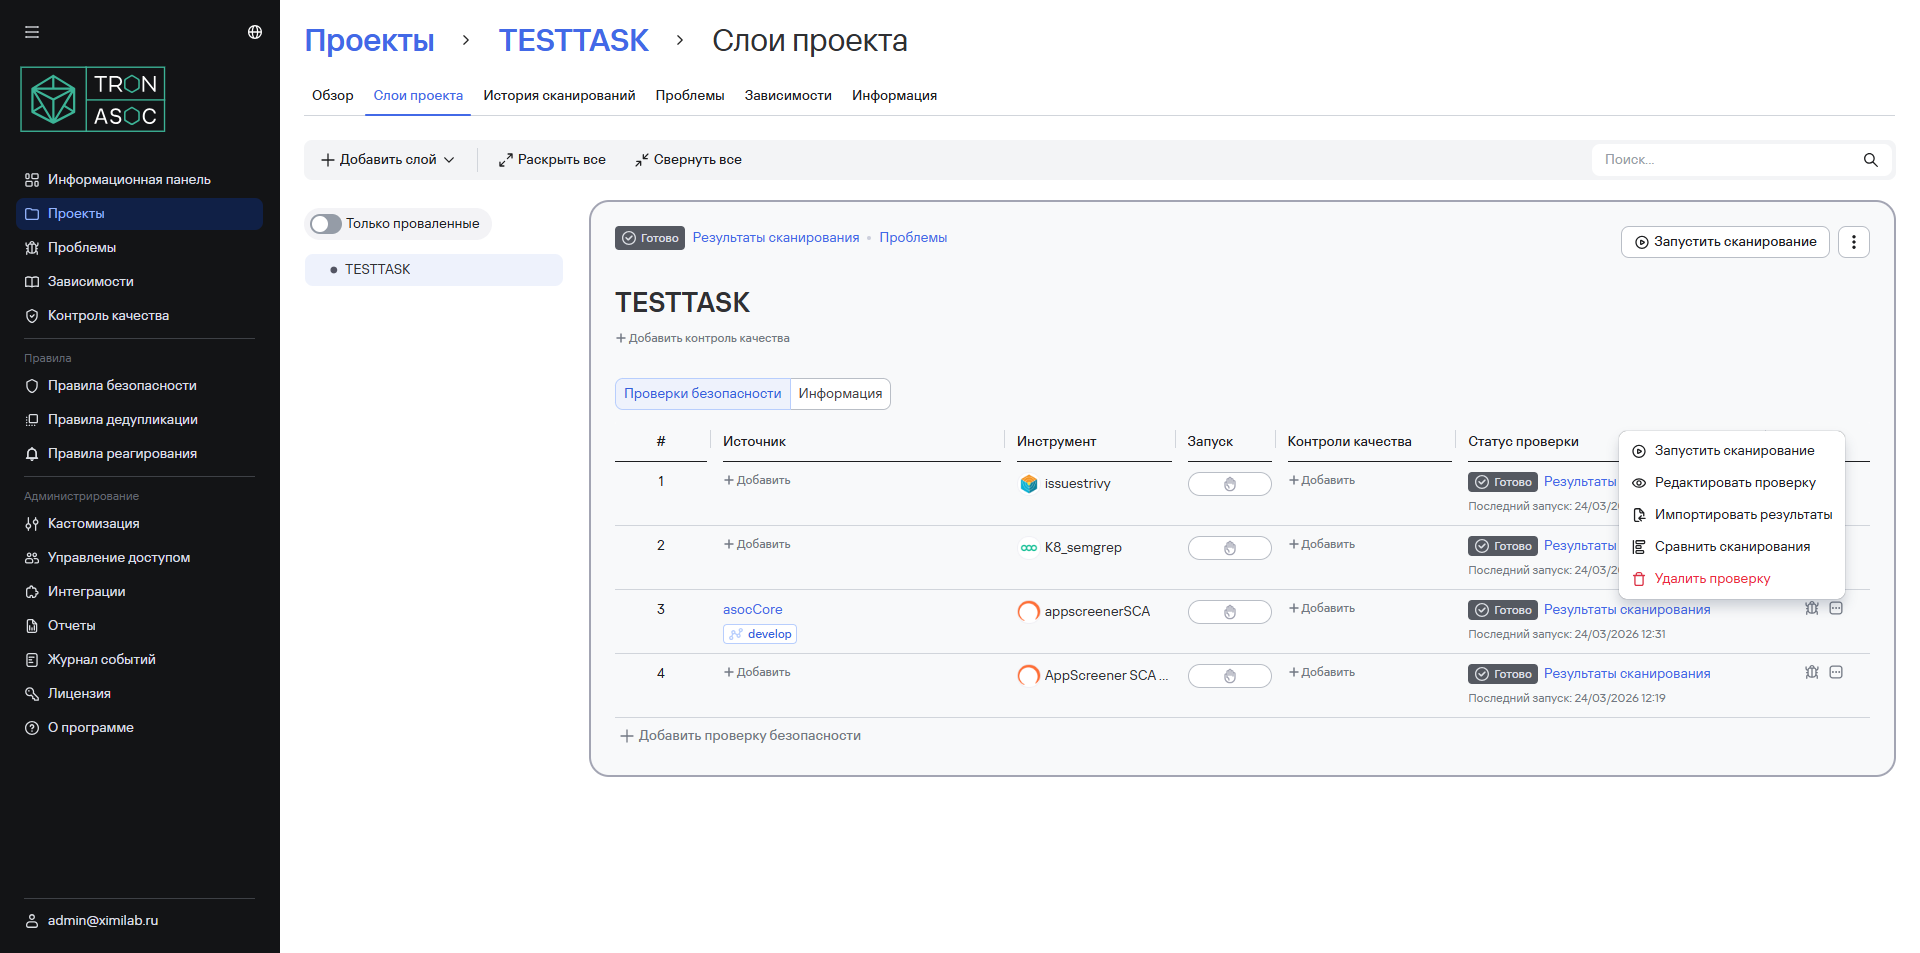This screenshot has height=953, width=1920.
Task: Select 'Сравнить сканирования' in the context menu
Action: (x=1731, y=546)
